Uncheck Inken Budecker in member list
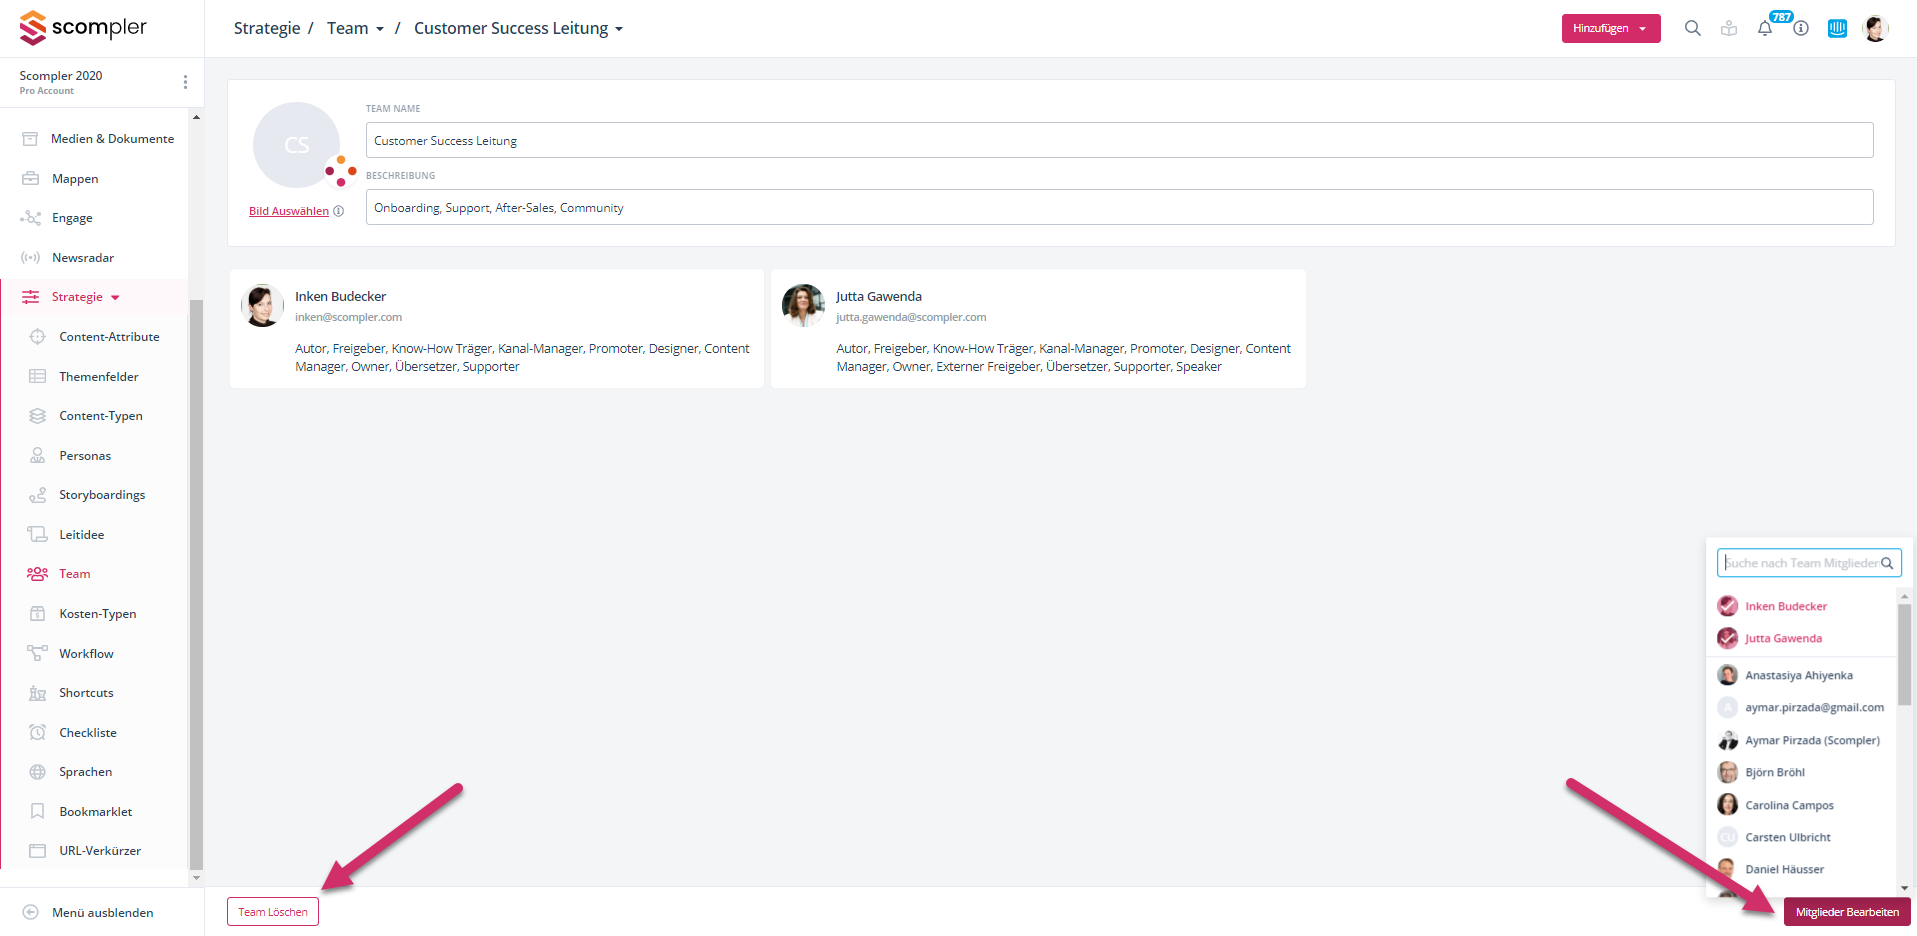The width and height of the screenshot is (1917, 936). pos(1727,606)
